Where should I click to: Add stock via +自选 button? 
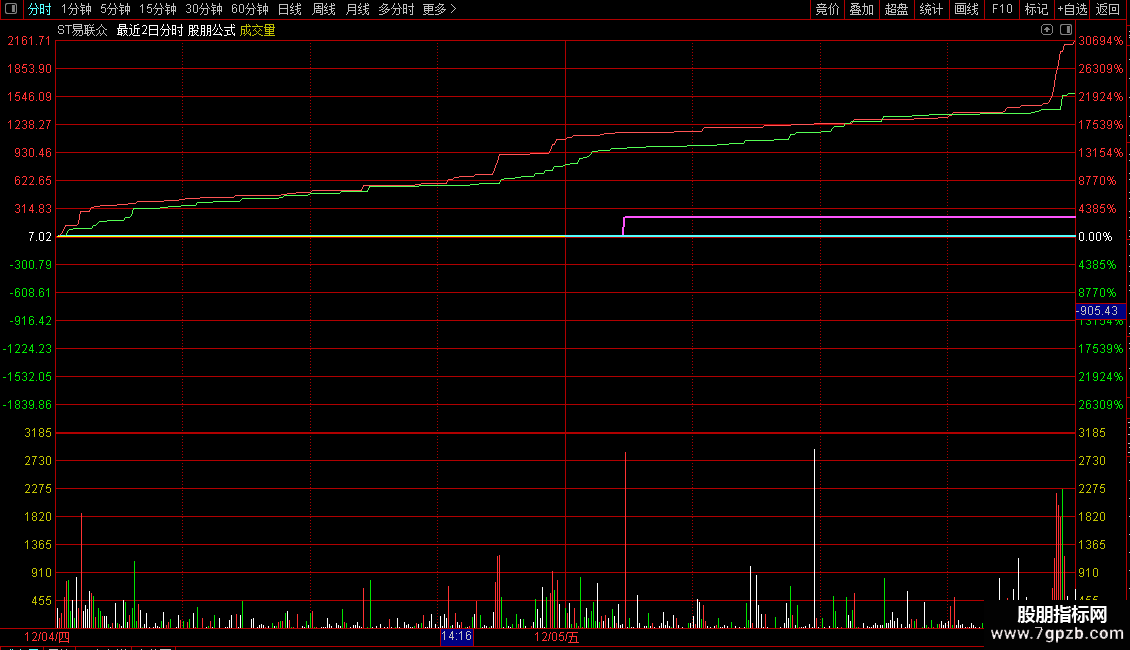[1072, 9]
